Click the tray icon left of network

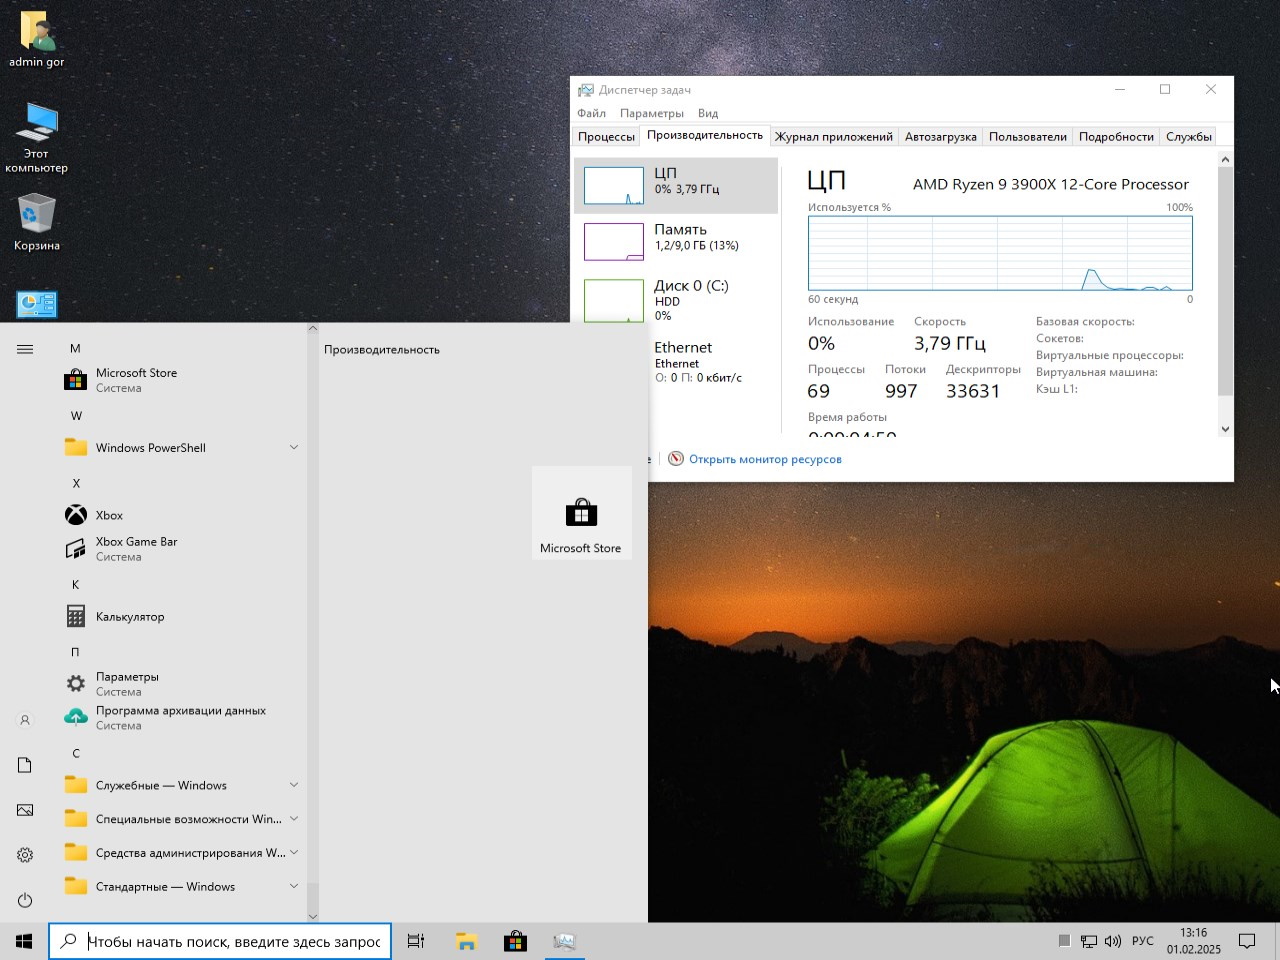click(1065, 941)
